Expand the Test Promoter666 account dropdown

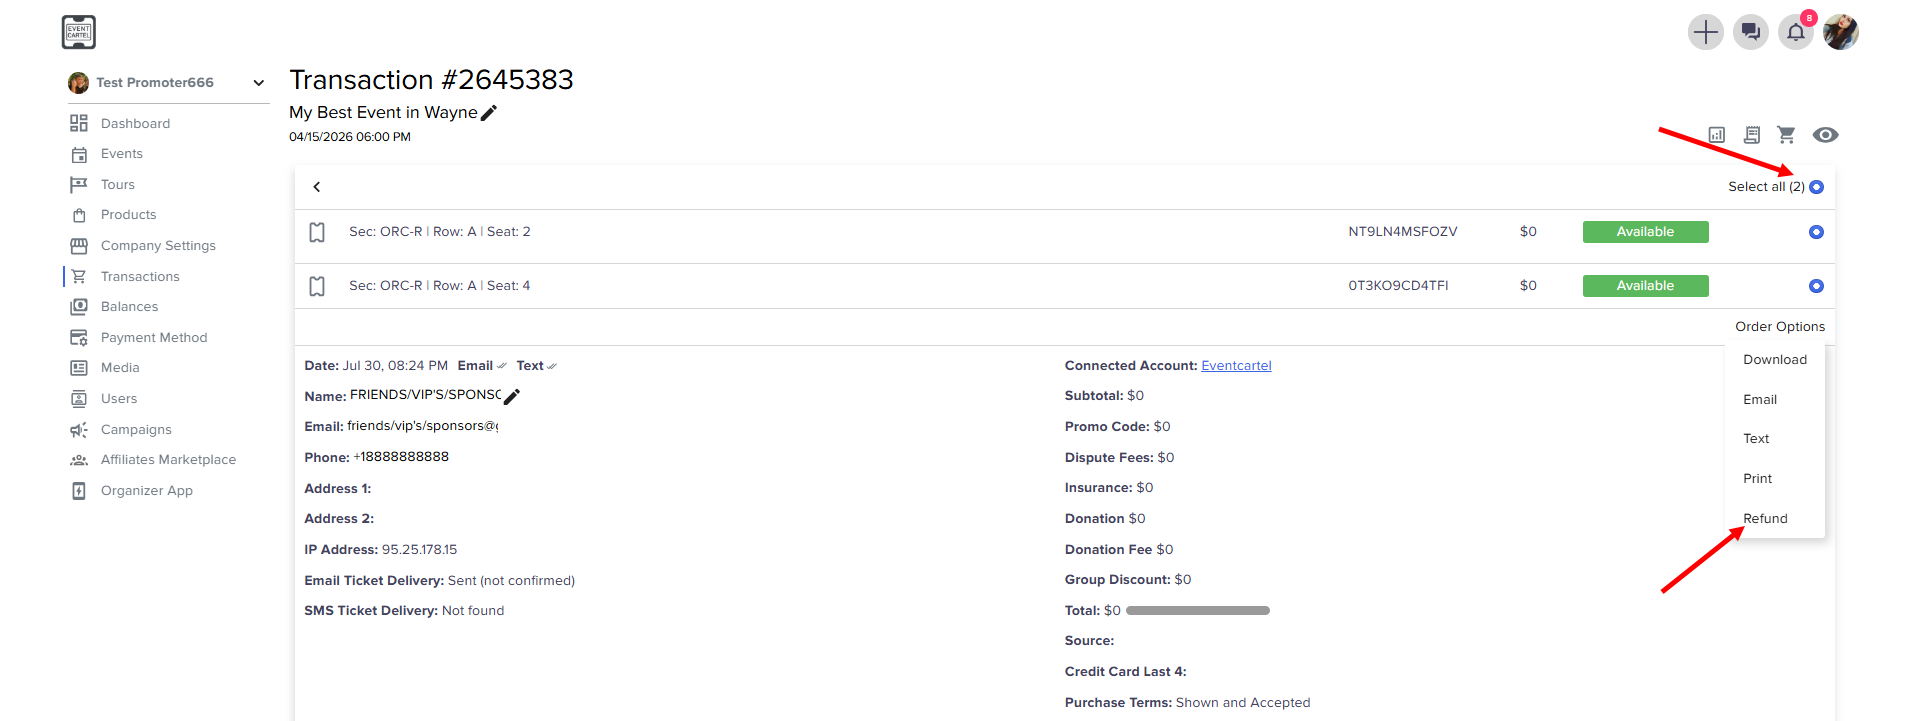259,83
